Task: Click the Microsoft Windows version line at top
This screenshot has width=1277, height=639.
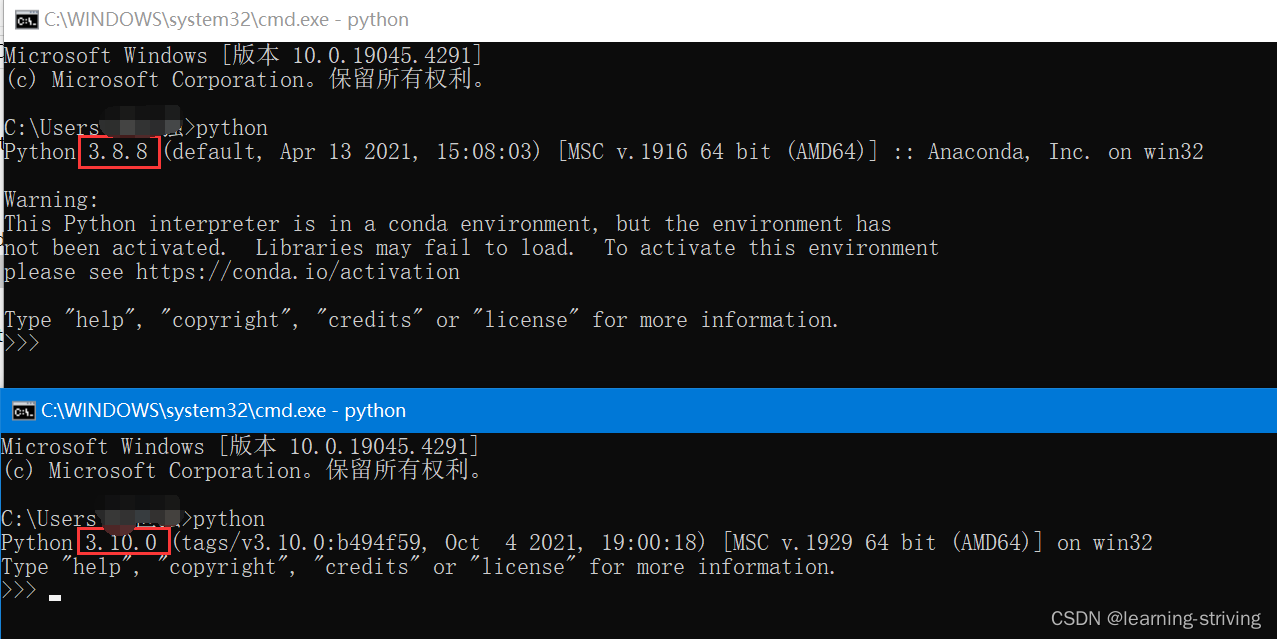Action: click(240, 55)
